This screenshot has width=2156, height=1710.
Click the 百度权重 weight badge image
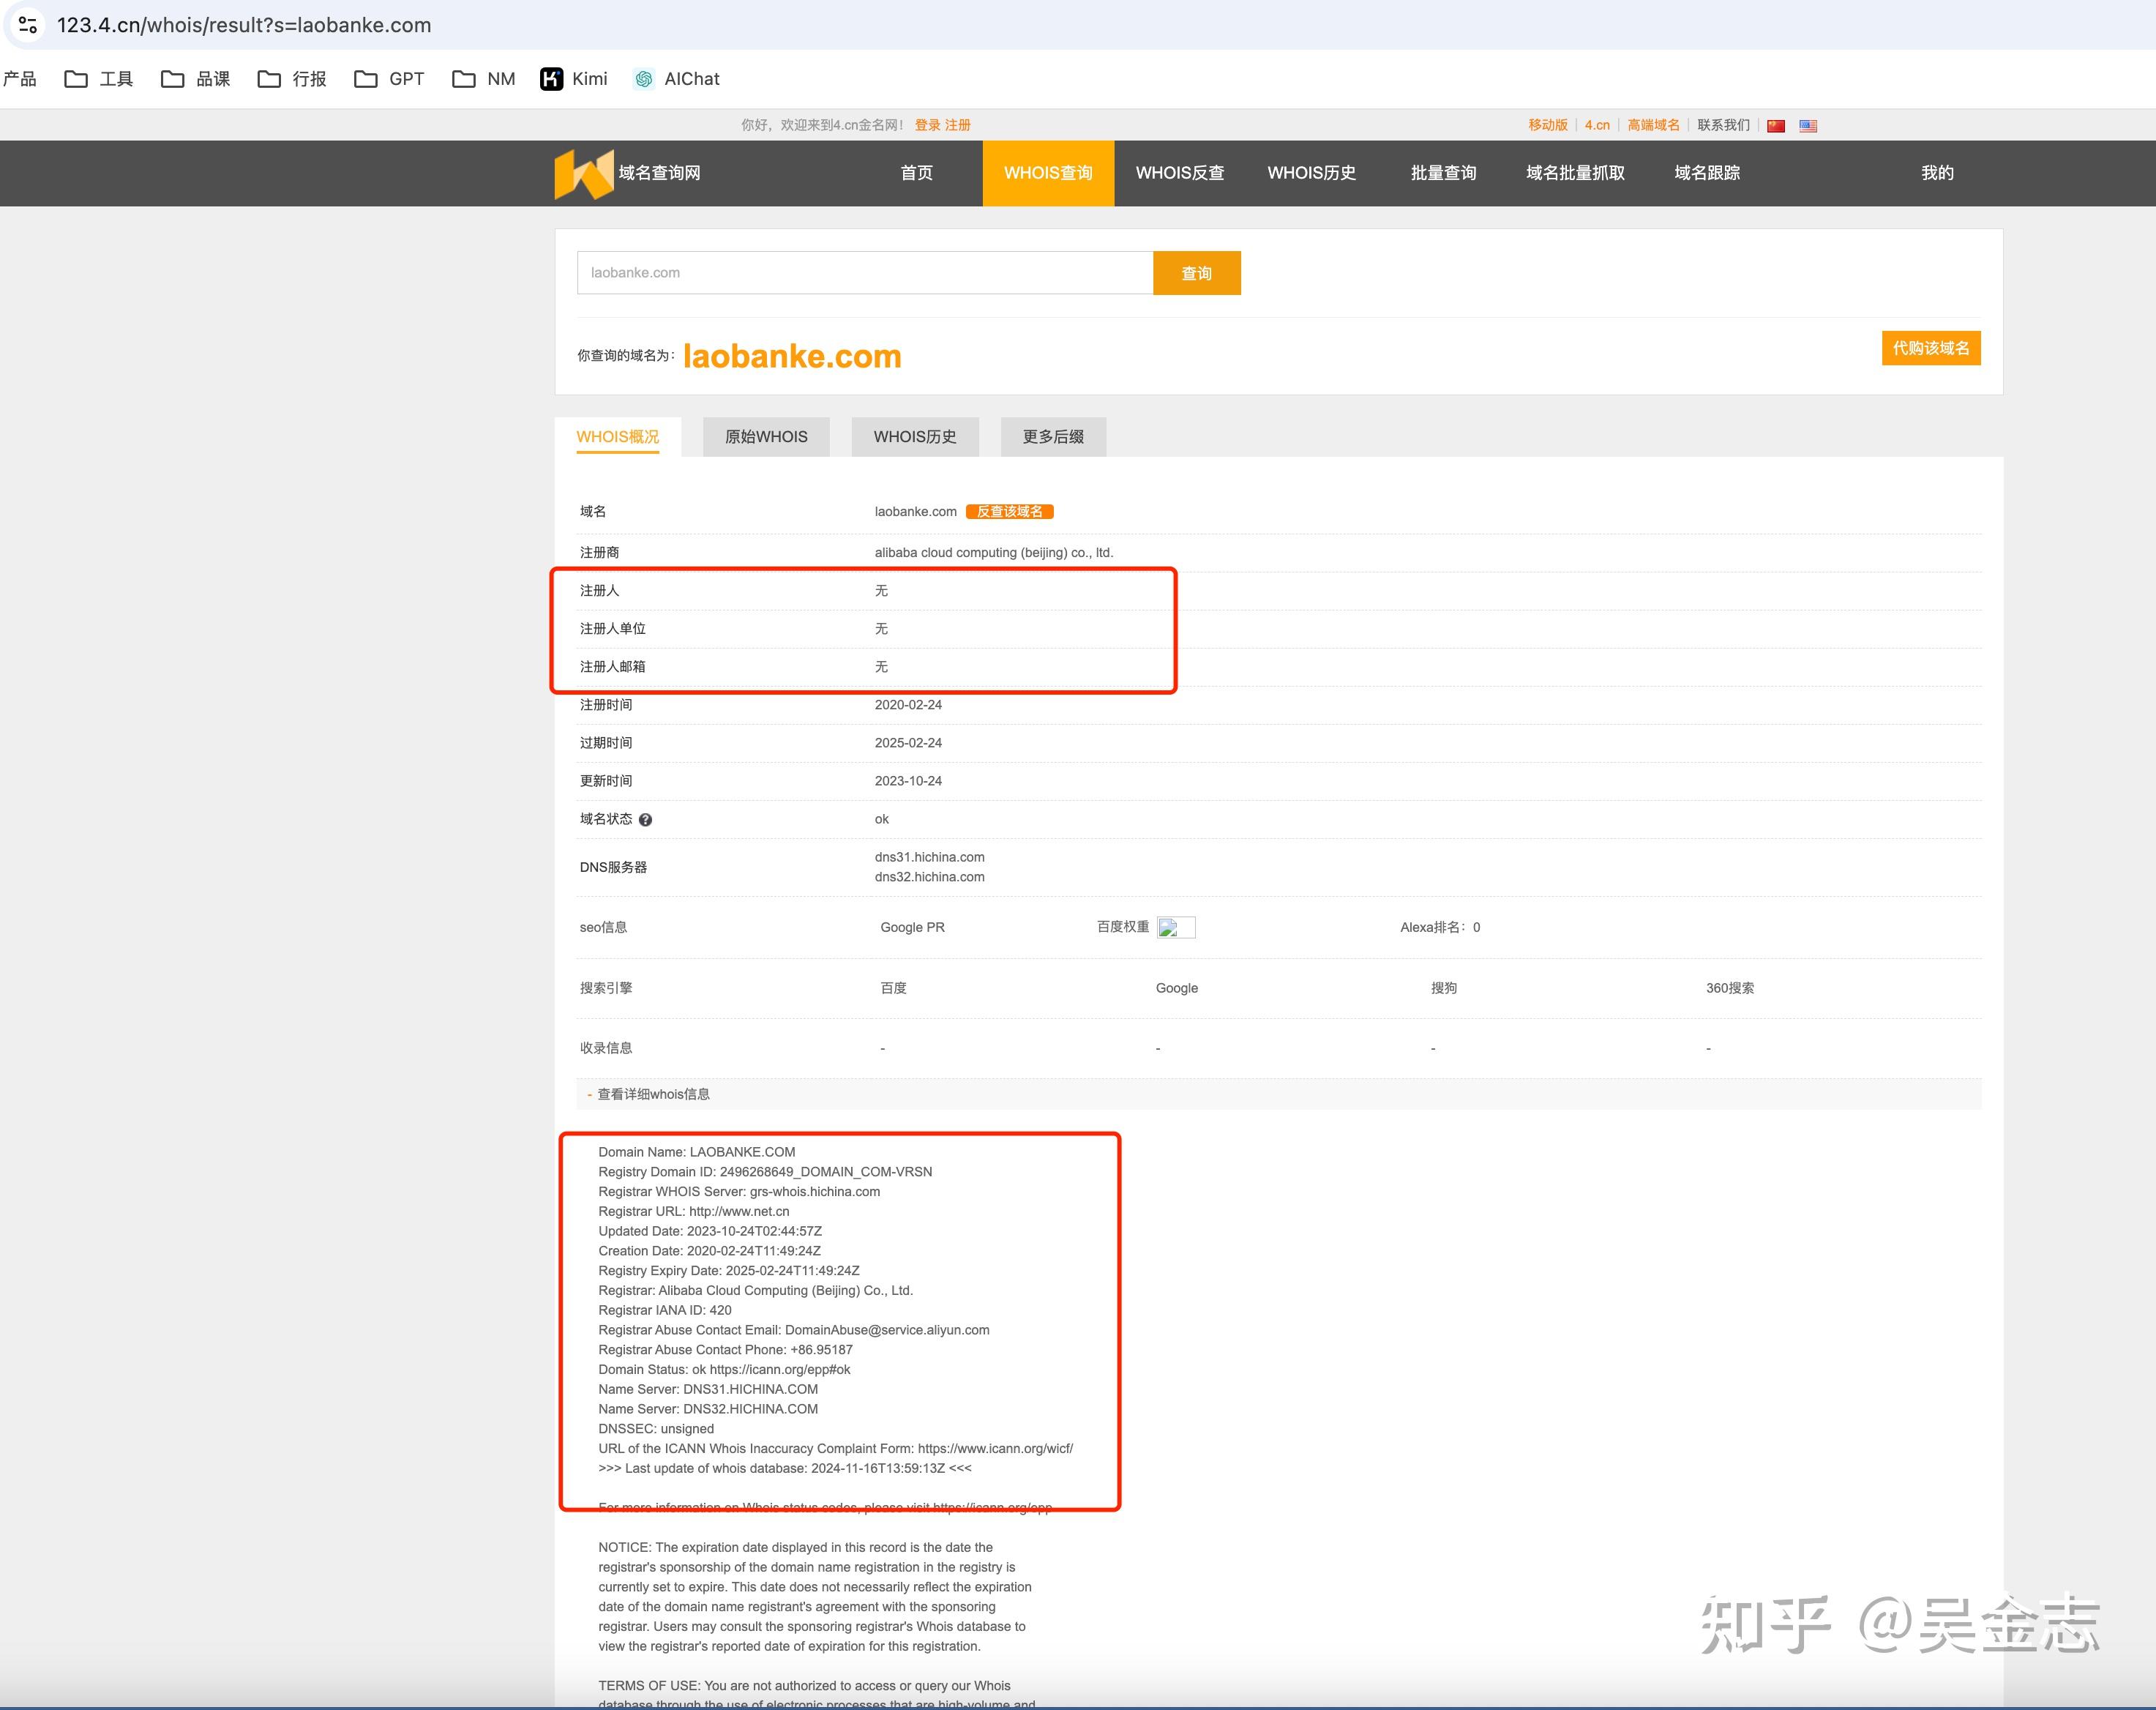(x=1175, y=927)
